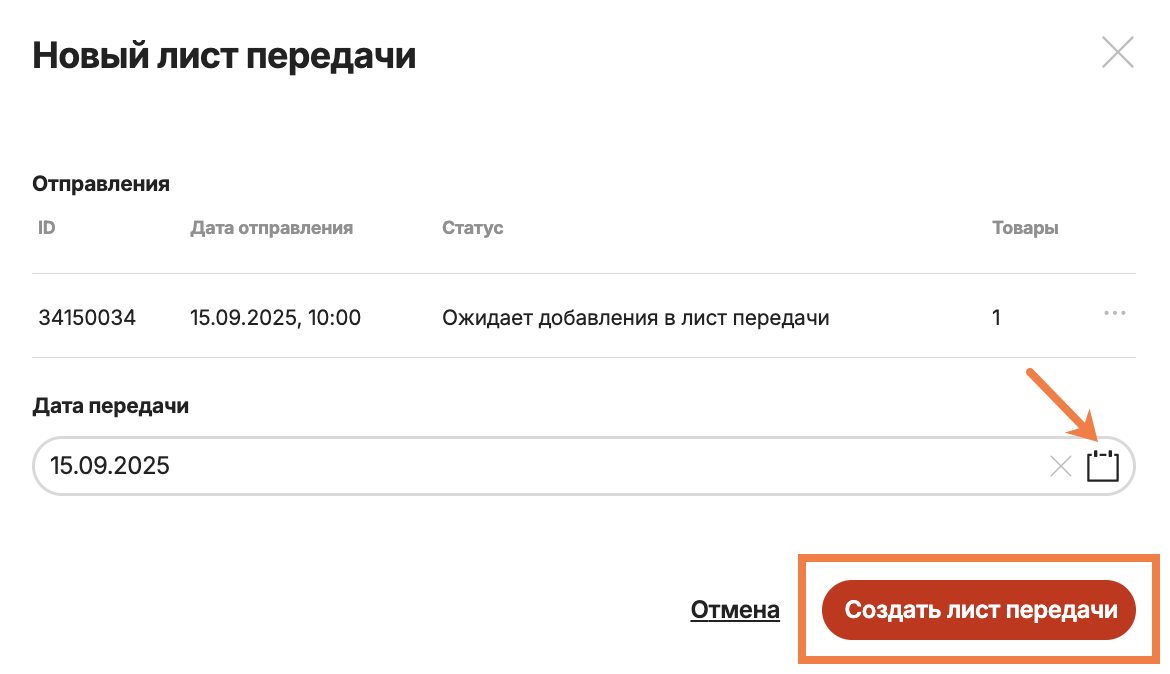The width and height of the screenshot is (1170, 674).
Task: Place cursor on the 15.09.2025 date text
Action: tap(110, 465)
